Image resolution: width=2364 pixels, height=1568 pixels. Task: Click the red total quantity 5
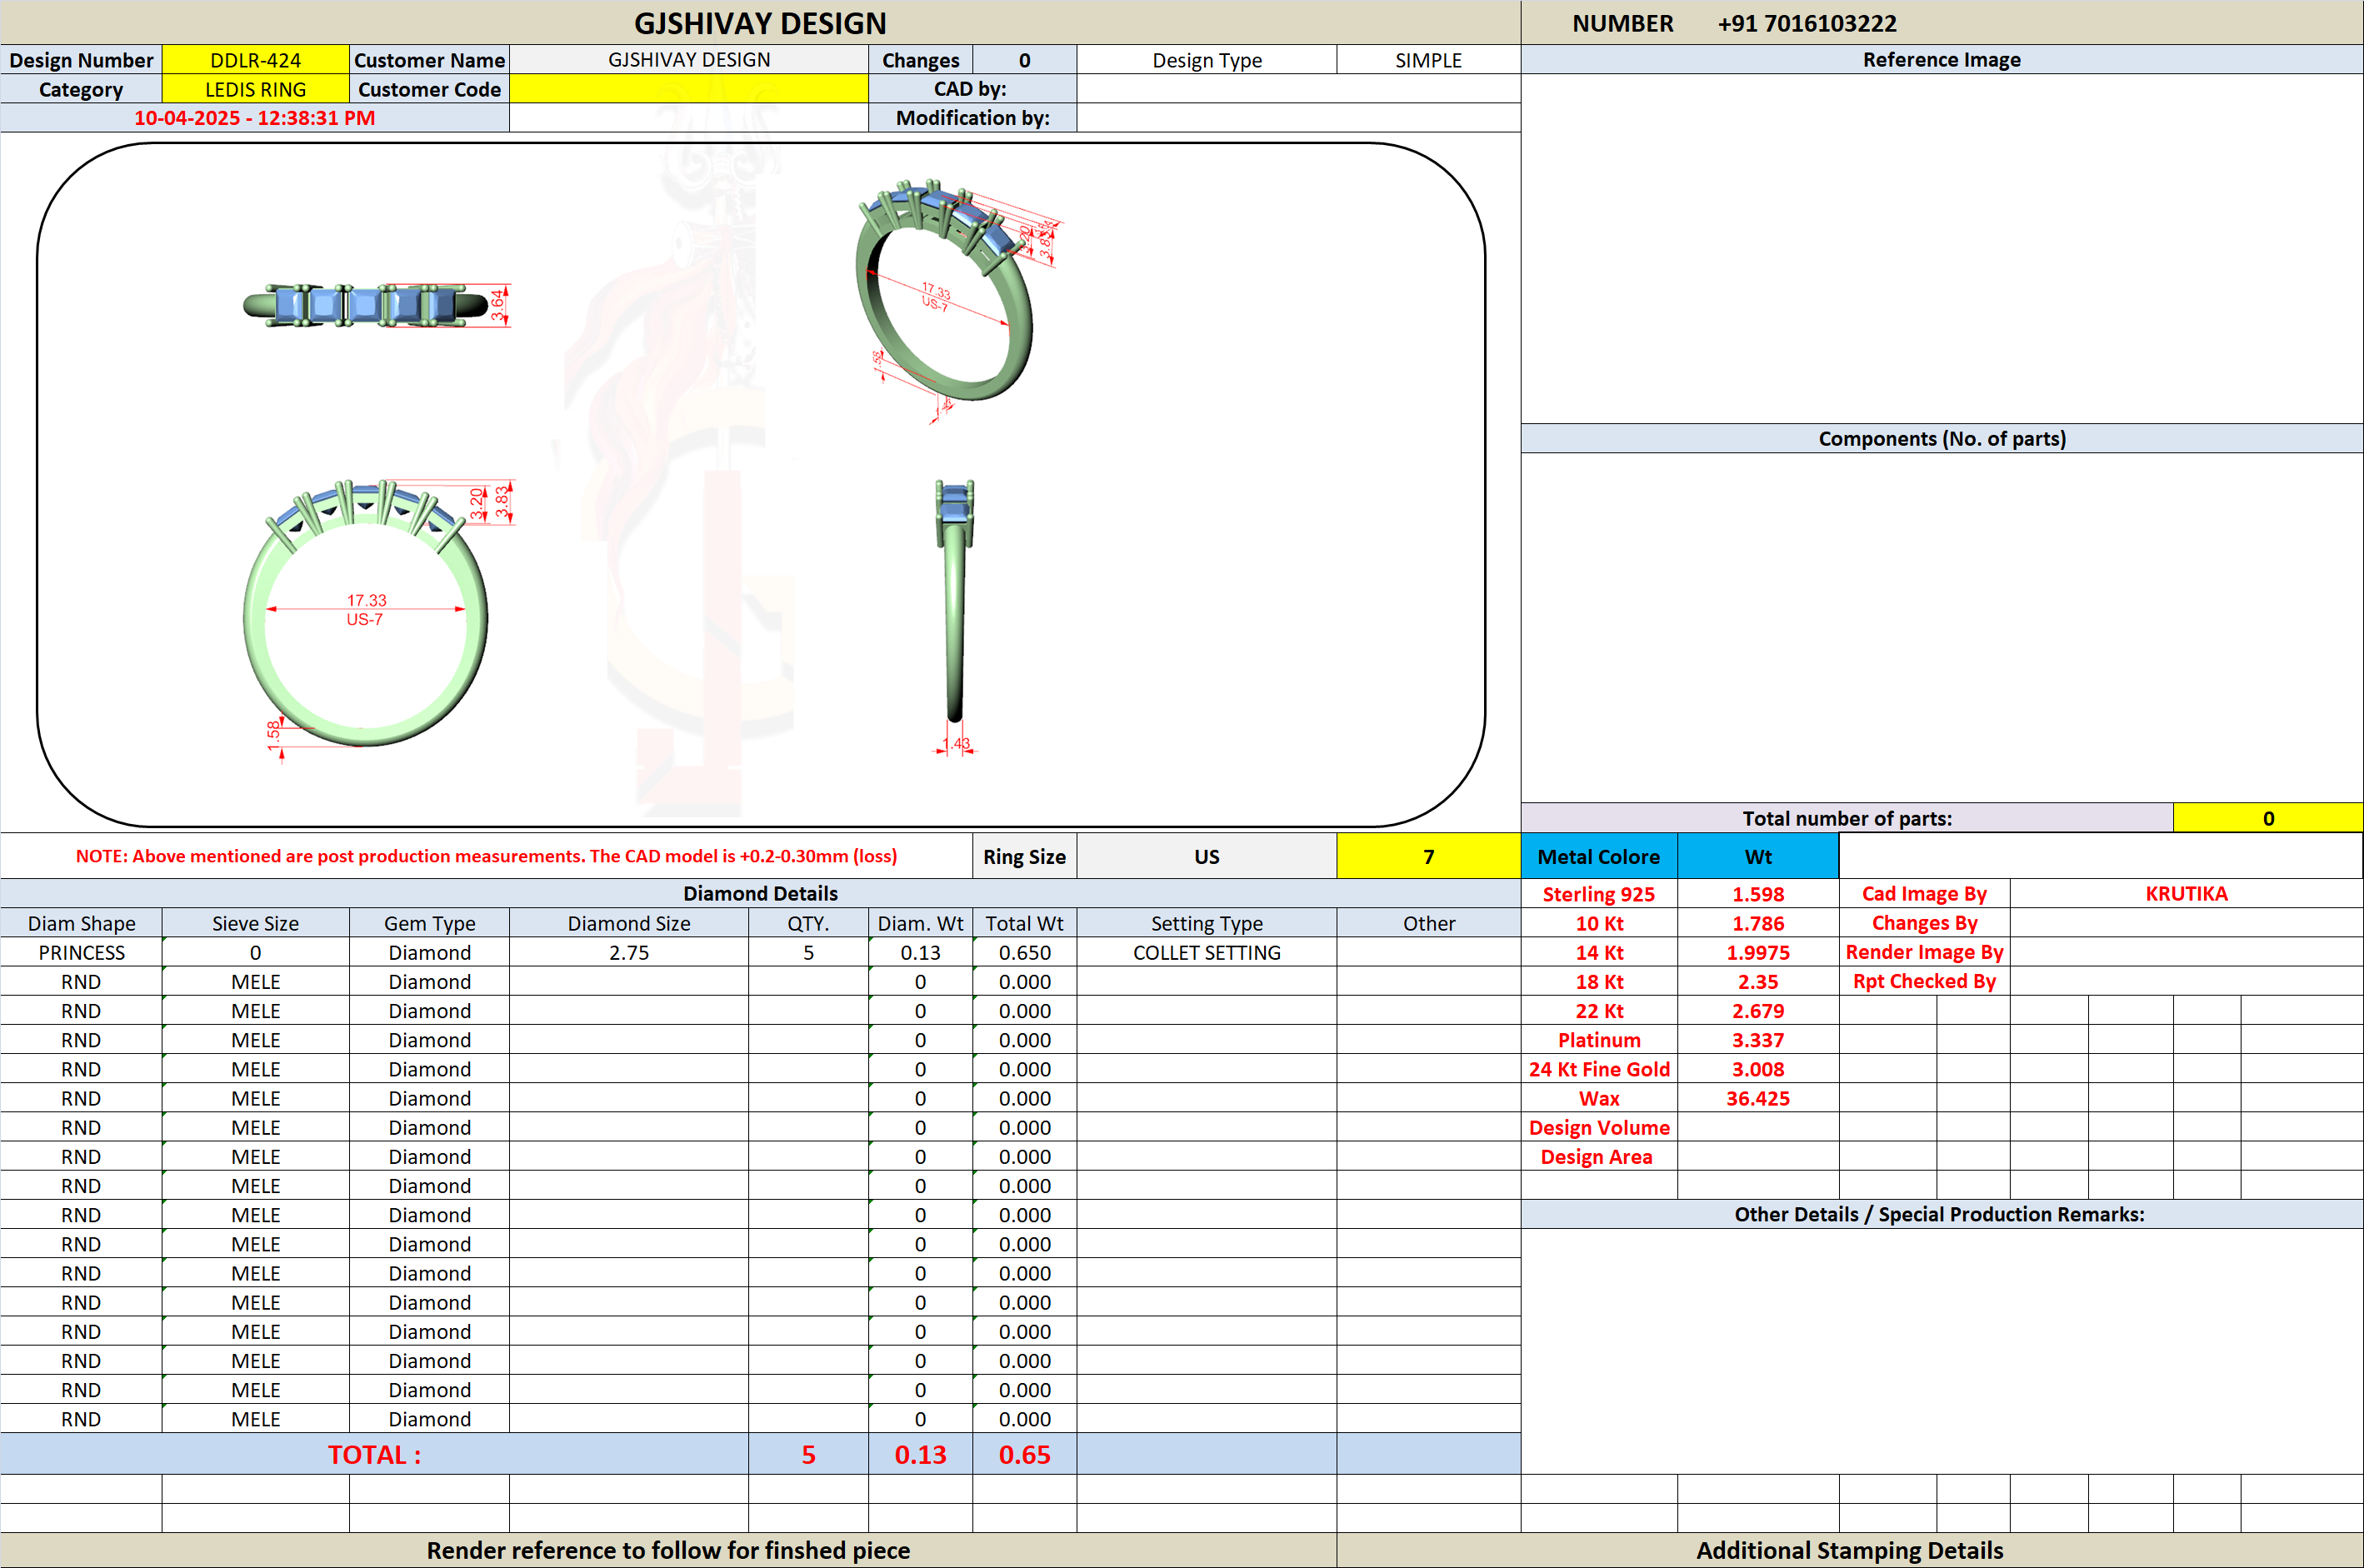tap(808, 1454)
